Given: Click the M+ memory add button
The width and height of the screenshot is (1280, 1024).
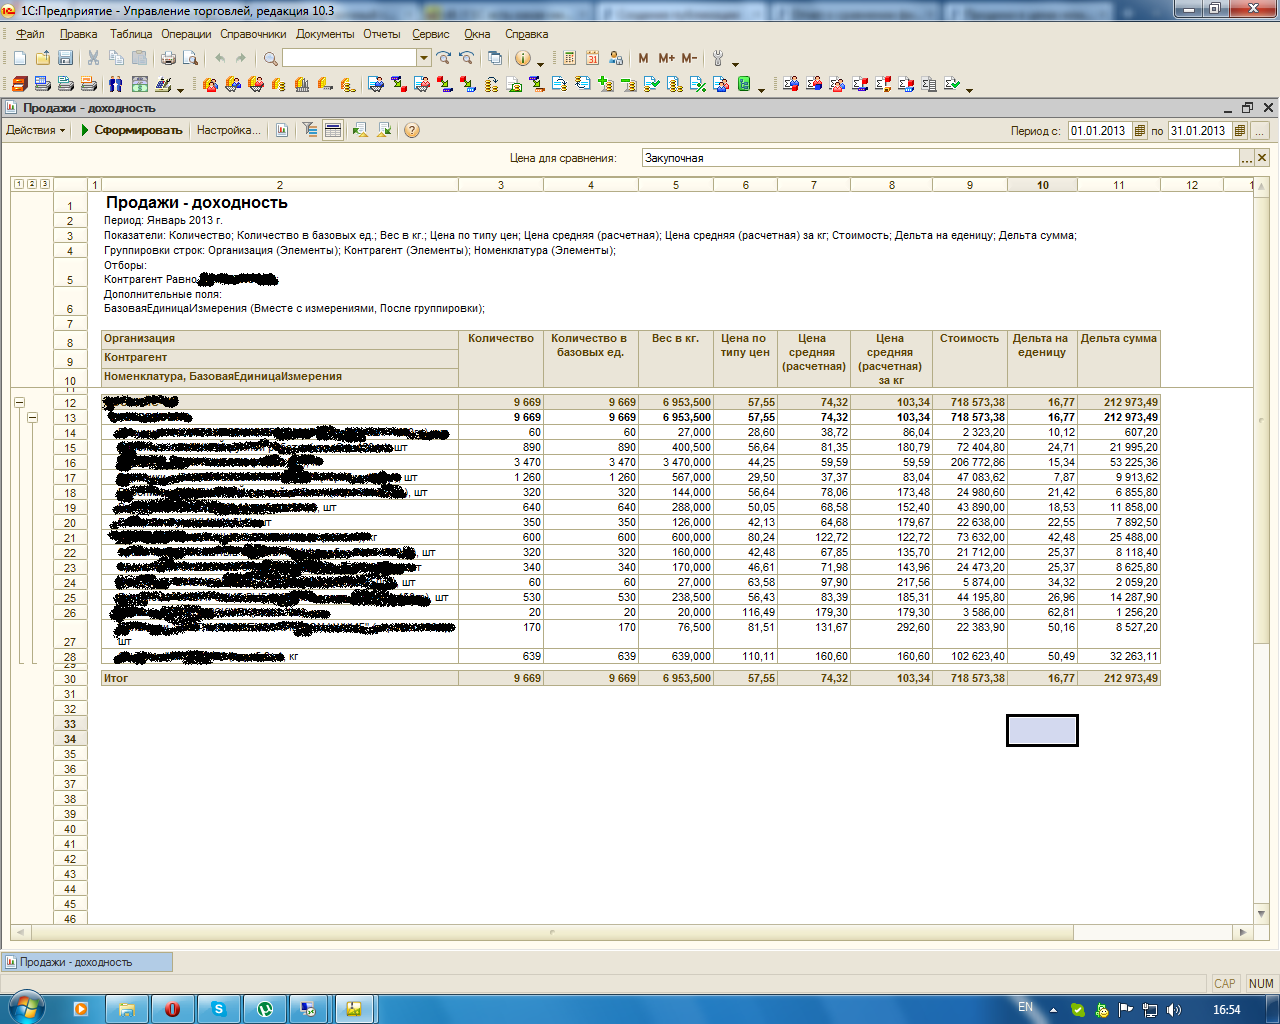Looking at the screenshot, I should (666, 59).
